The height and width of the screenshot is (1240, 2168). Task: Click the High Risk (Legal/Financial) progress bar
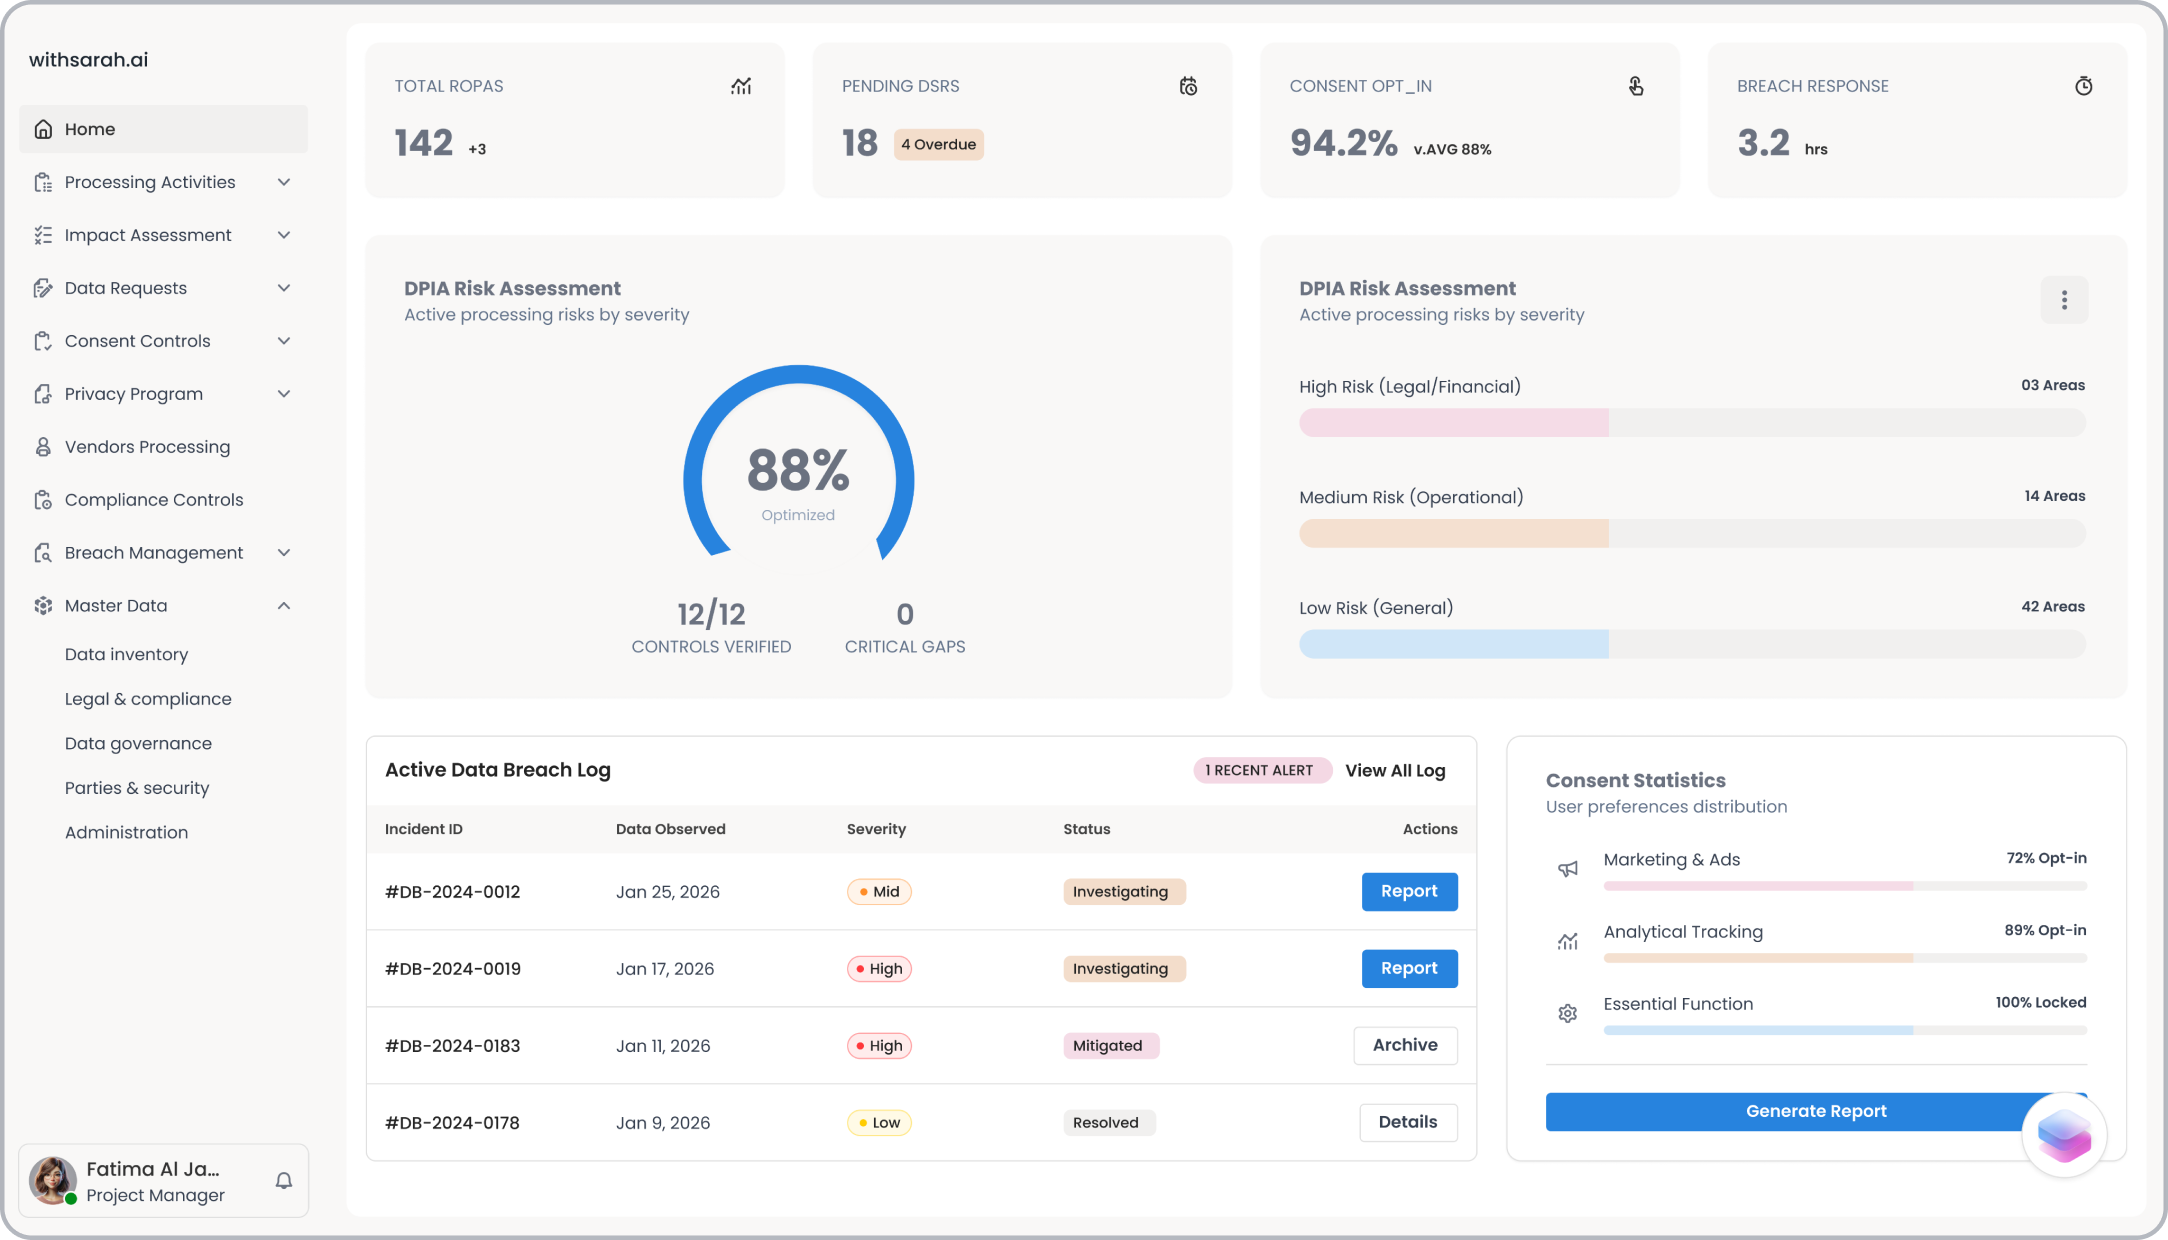[x=1692, y=423]
